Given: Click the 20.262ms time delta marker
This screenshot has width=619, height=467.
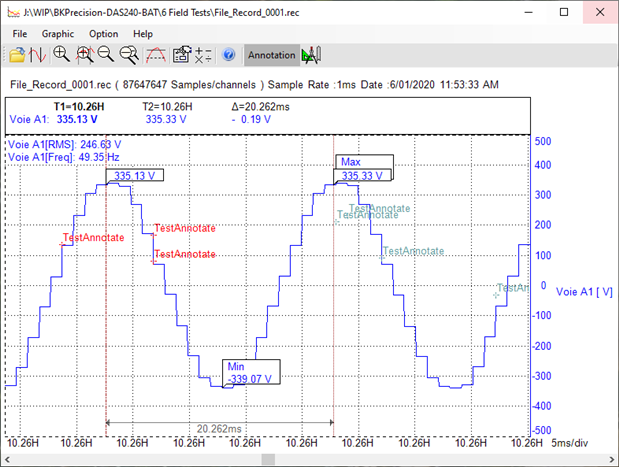Looking at the screenshot, I should click(x=218, y=427).
